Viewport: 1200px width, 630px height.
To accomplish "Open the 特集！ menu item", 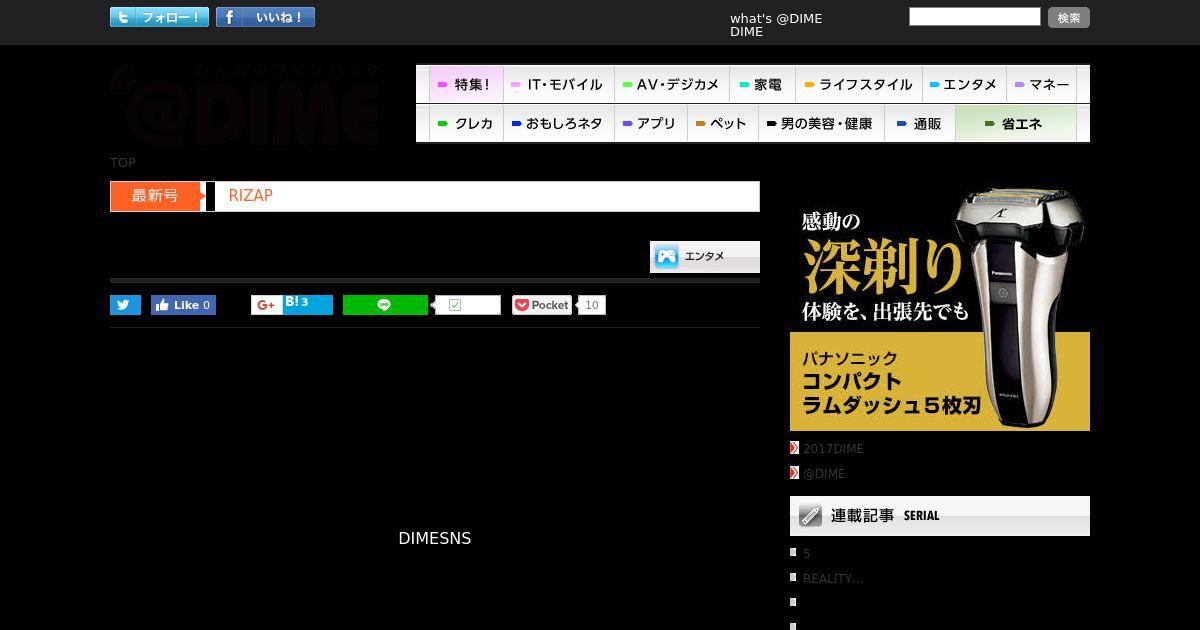I will click(x=466, y=84).
